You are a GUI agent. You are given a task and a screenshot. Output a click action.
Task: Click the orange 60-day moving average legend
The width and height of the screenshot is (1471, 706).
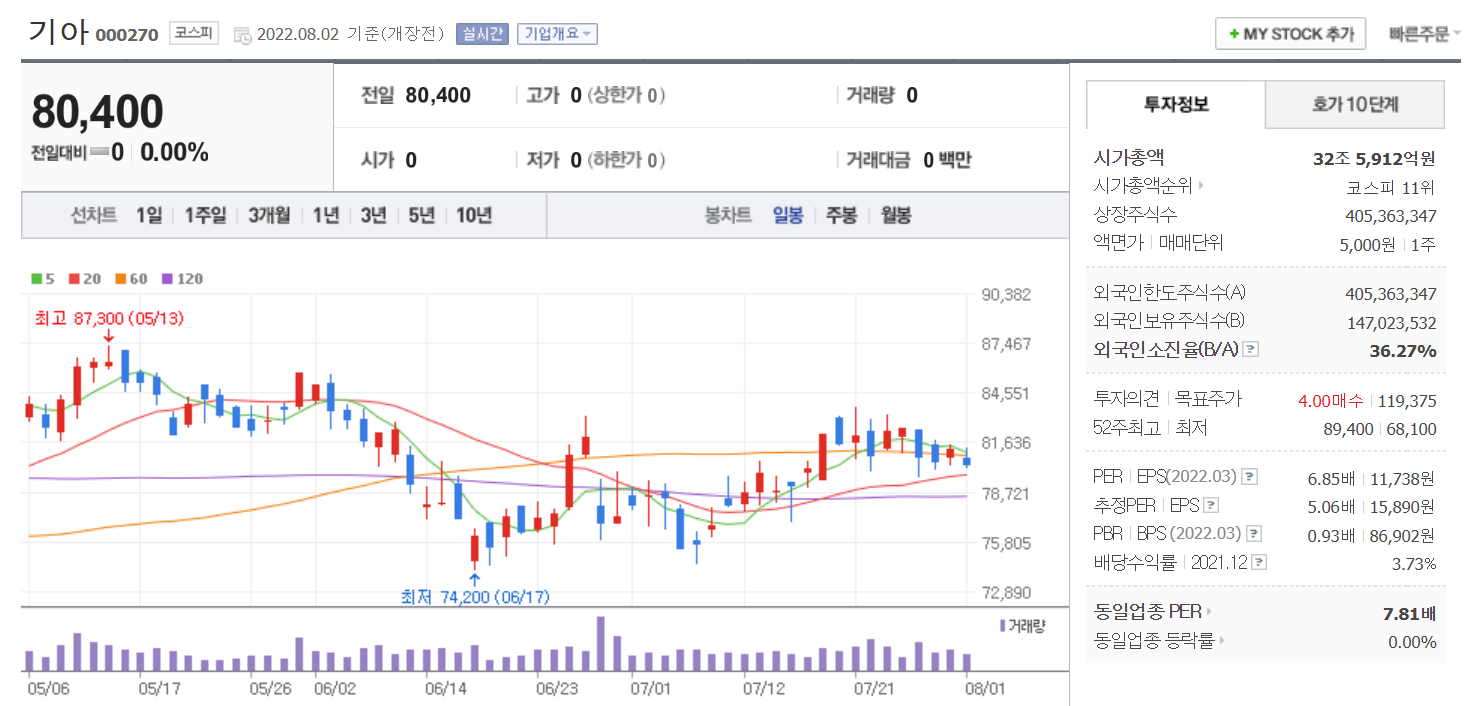pyautogui.click(x=130, y=279)
